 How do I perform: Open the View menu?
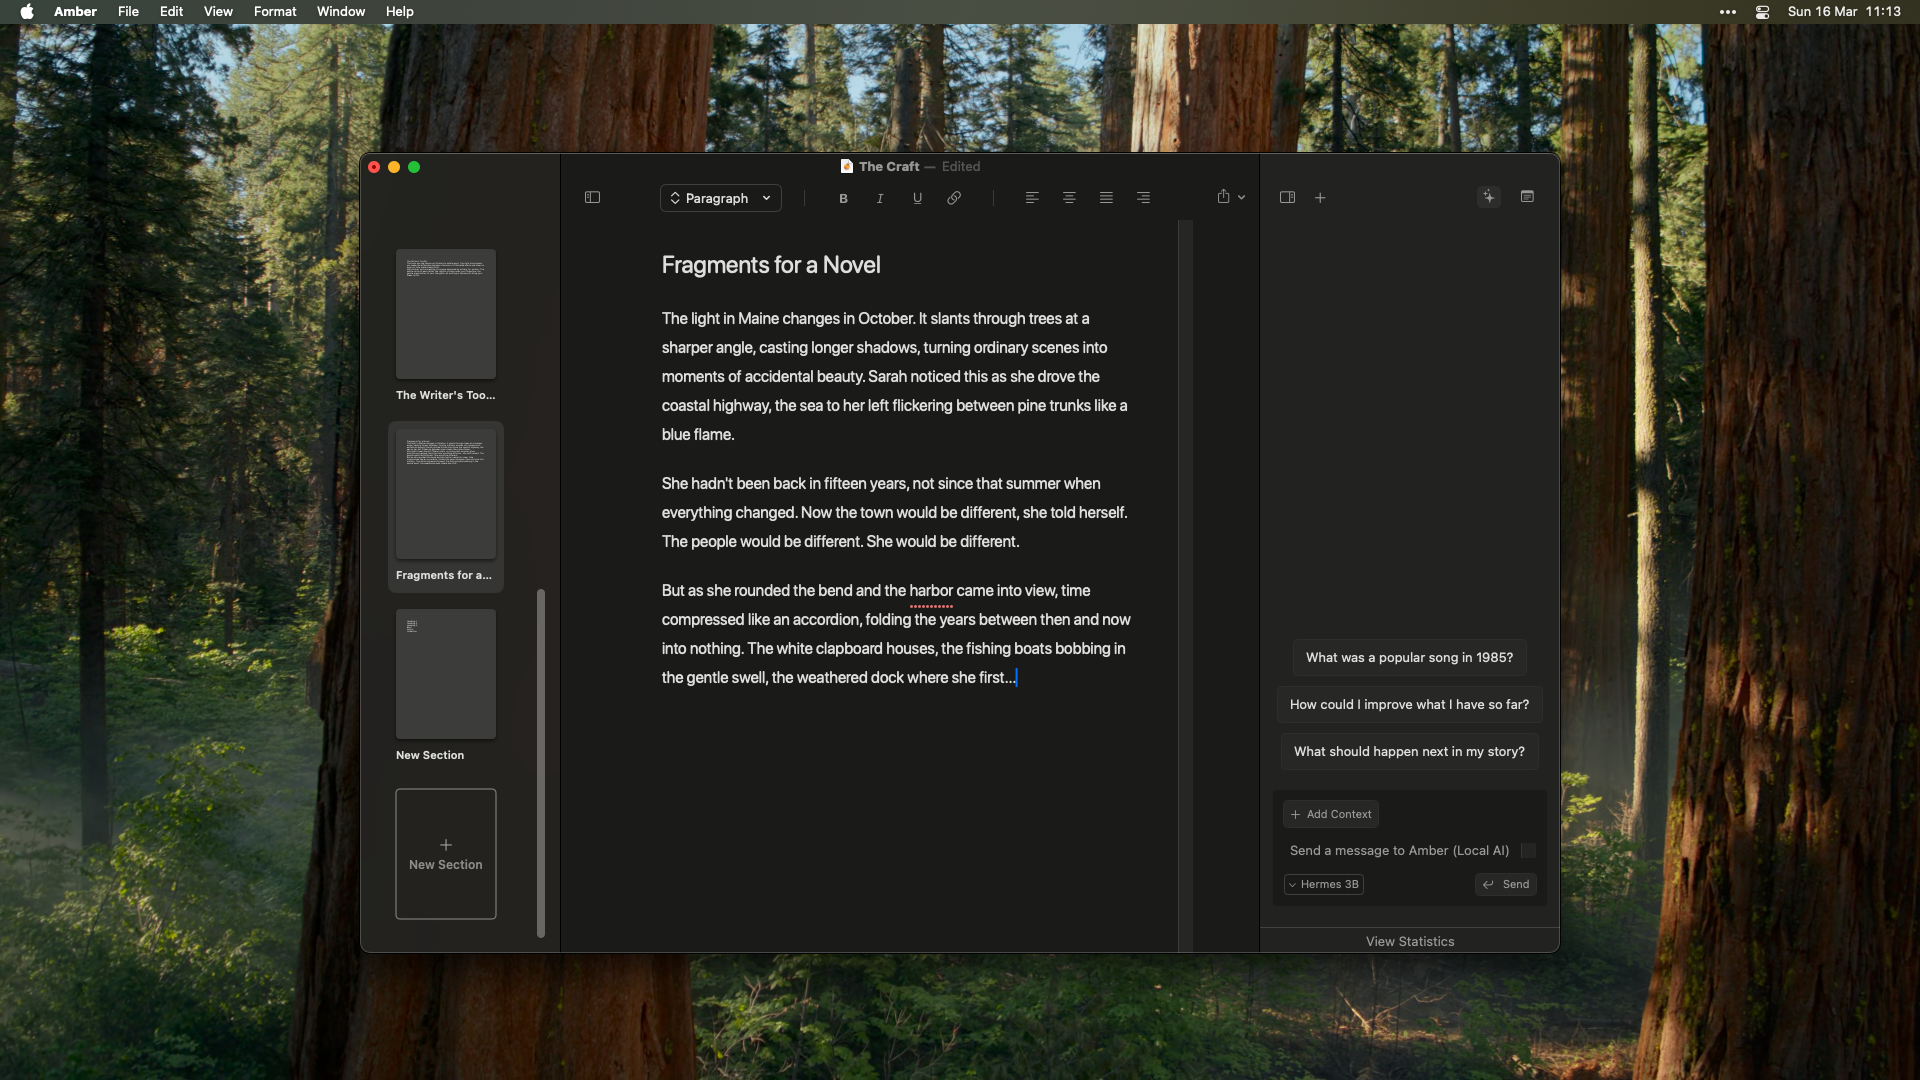pyautogui.click(x=218, y=11)
